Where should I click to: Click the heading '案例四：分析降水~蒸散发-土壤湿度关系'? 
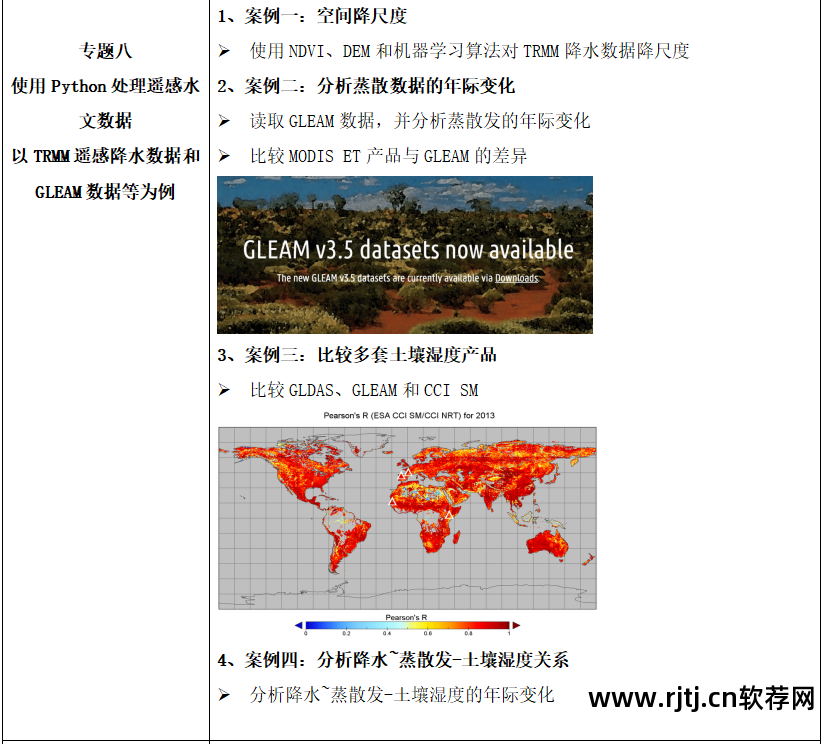click(406, 659)
